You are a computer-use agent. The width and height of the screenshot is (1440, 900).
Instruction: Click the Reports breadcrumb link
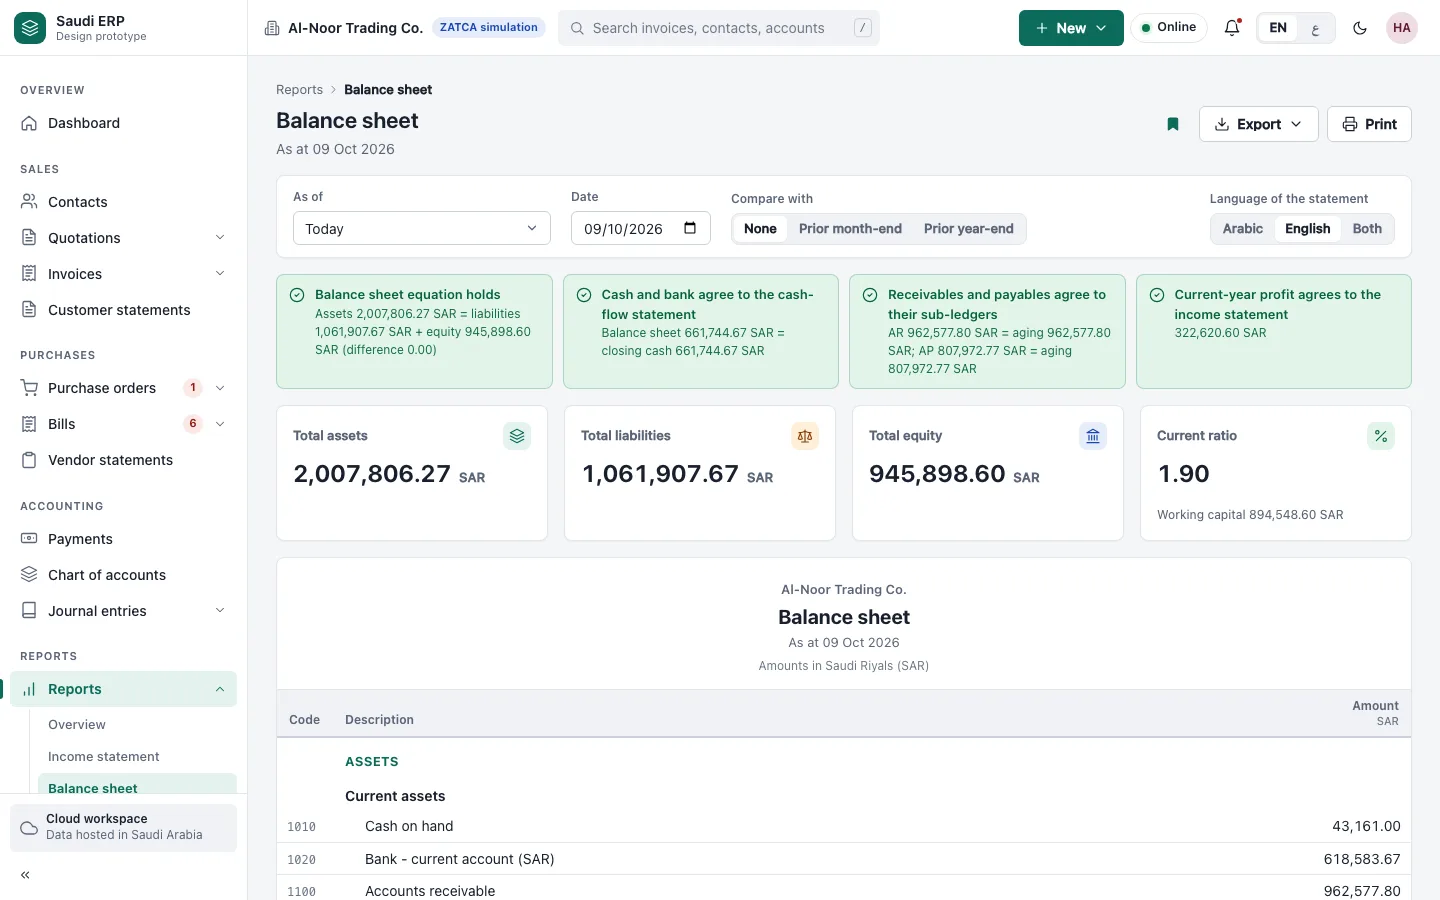pyautogui.click(x=299, y=90)
